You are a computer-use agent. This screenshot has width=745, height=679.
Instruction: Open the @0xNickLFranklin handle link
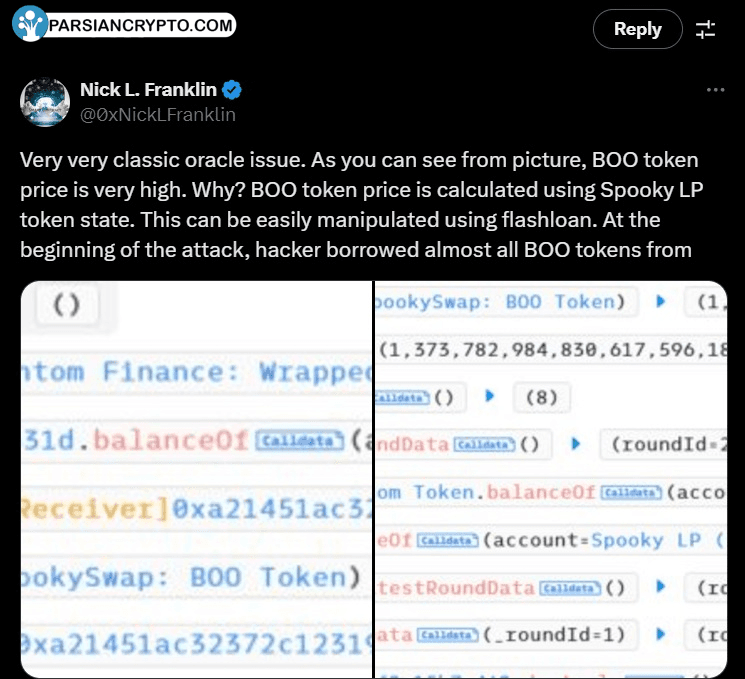158,115
